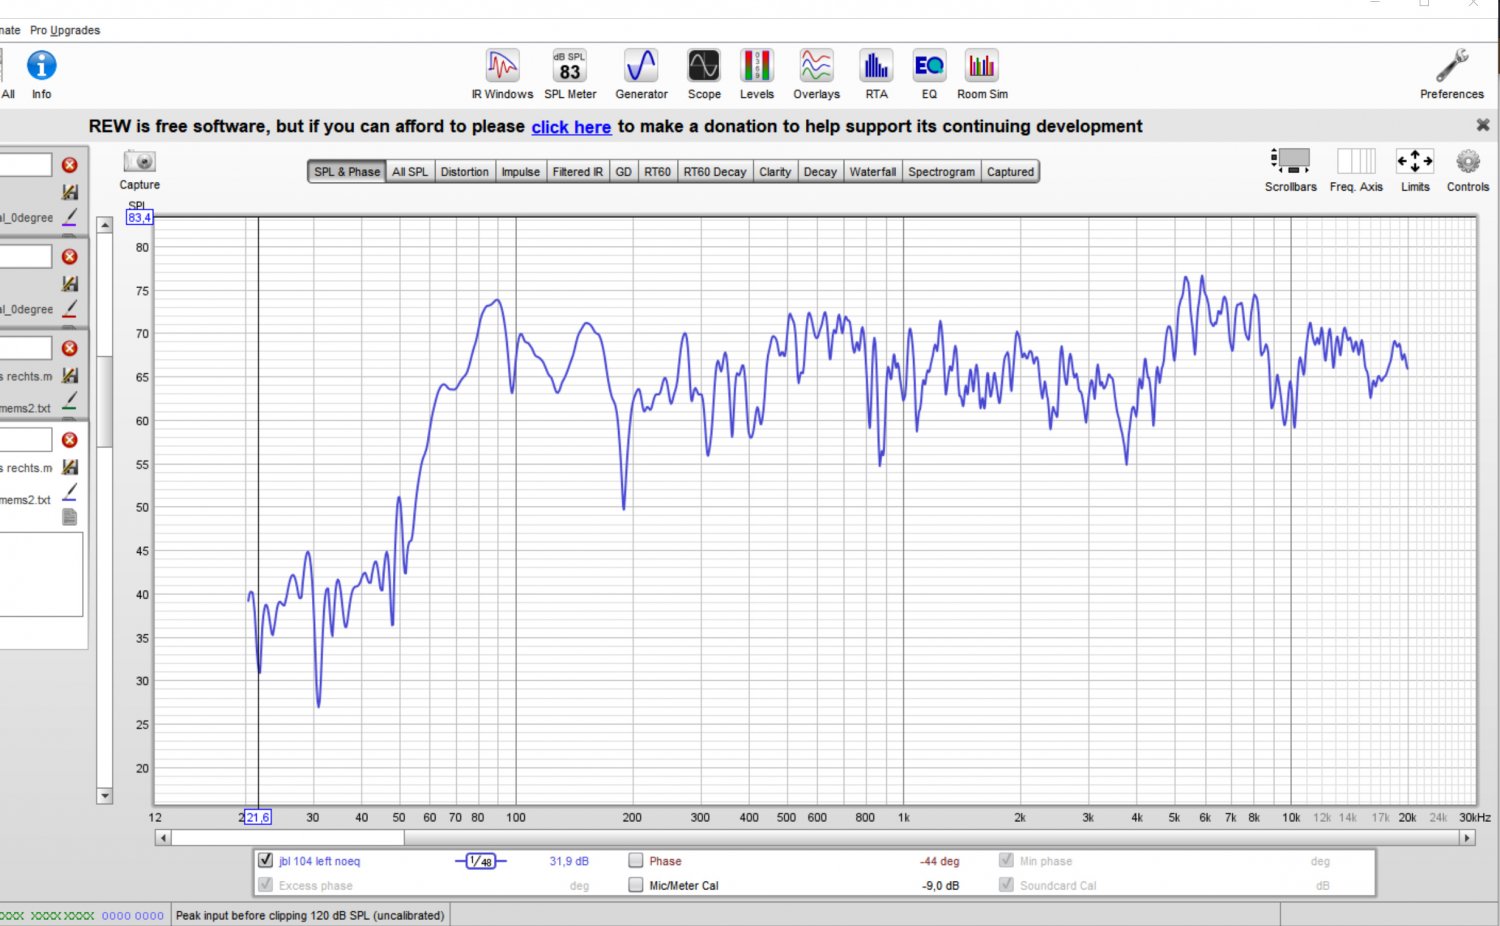Toggle the Min phase checkbox
This screenshot has width=1500, height=926.
coord(1006,860)
